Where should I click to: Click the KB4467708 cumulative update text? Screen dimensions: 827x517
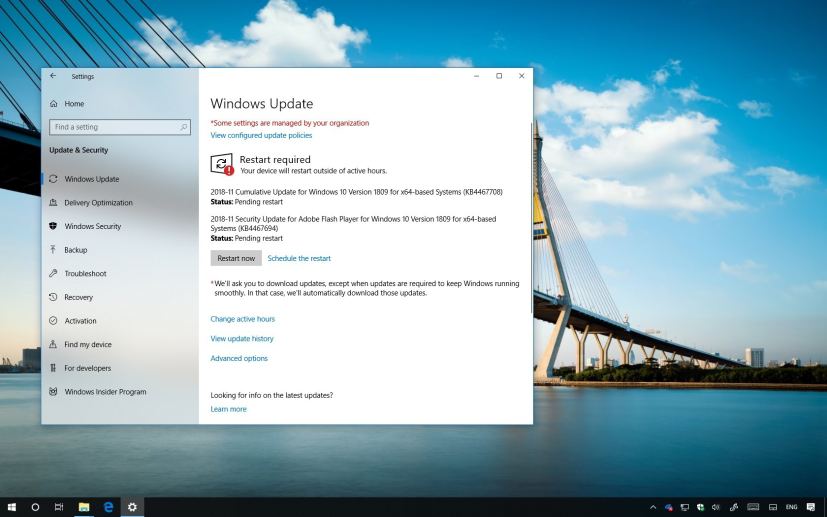[x=357, y=192]
